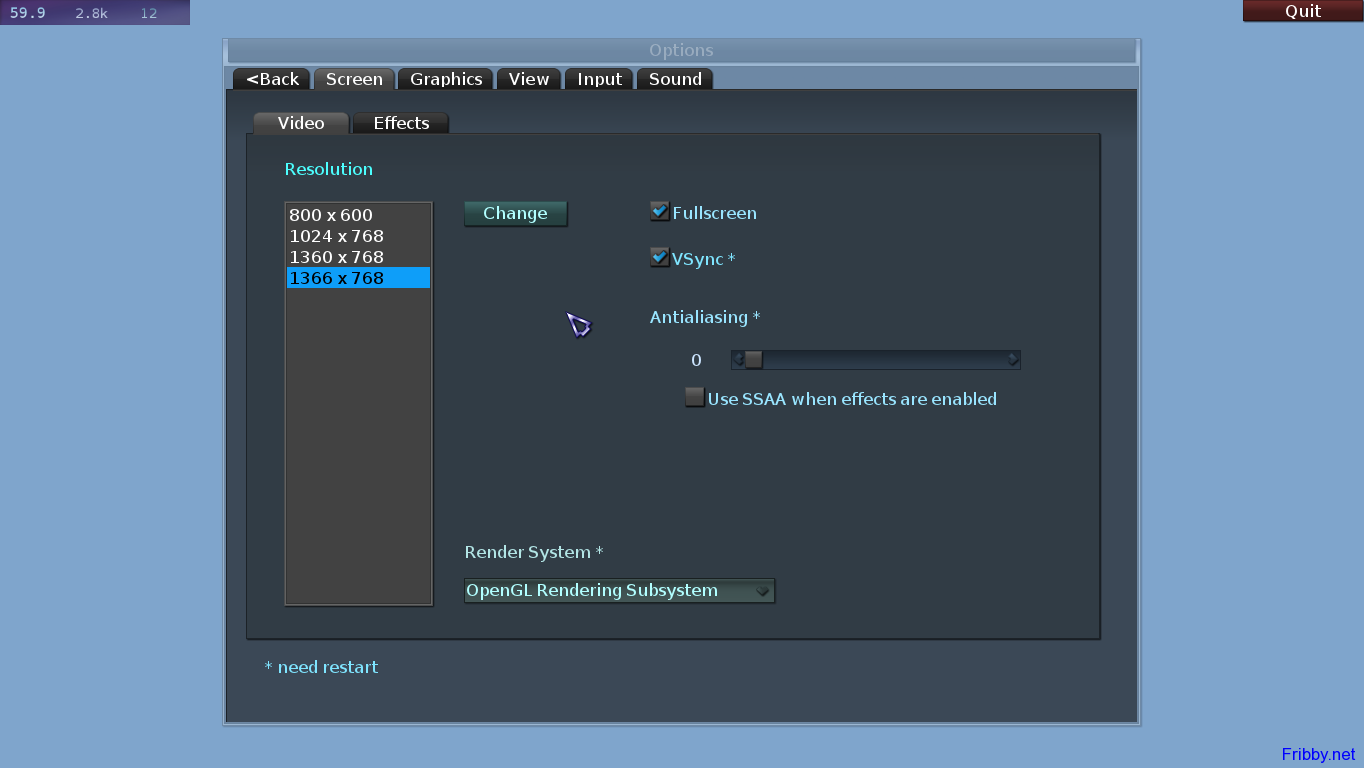Disable the Fullscreen checkbox
This screenshot has height=768, width=1364.
660,212
